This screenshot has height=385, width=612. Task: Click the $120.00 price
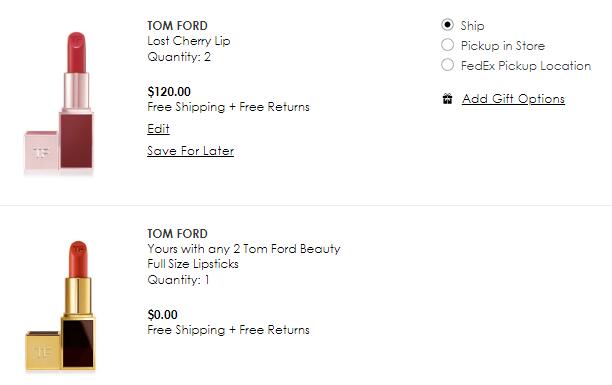(169, 92)
